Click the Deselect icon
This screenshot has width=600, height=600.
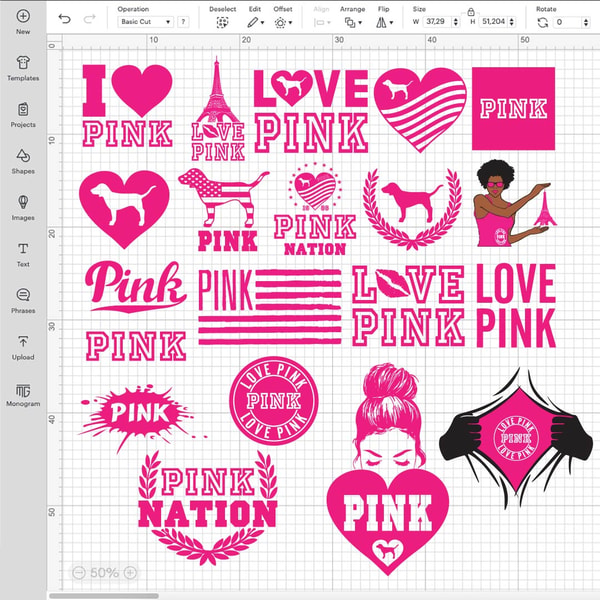222,23
